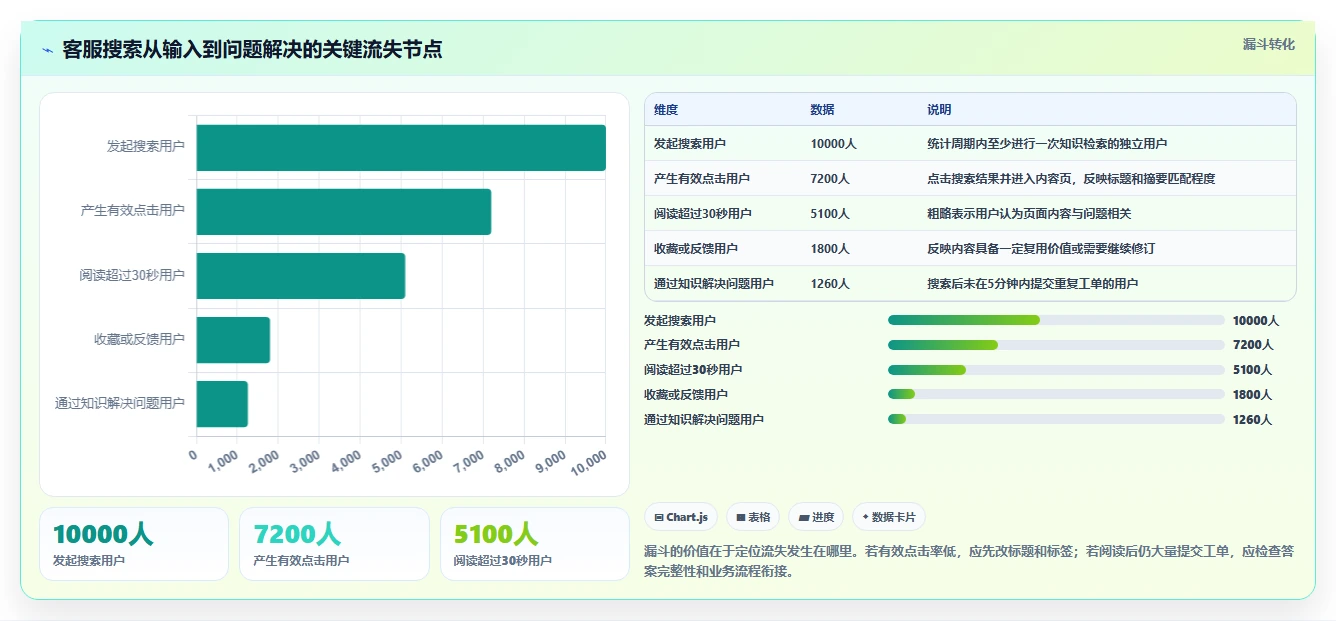Click the 收藏或反馈用户 bar in the chart
This screenshot has width=1336, height=621.
(x=233, y=340)
